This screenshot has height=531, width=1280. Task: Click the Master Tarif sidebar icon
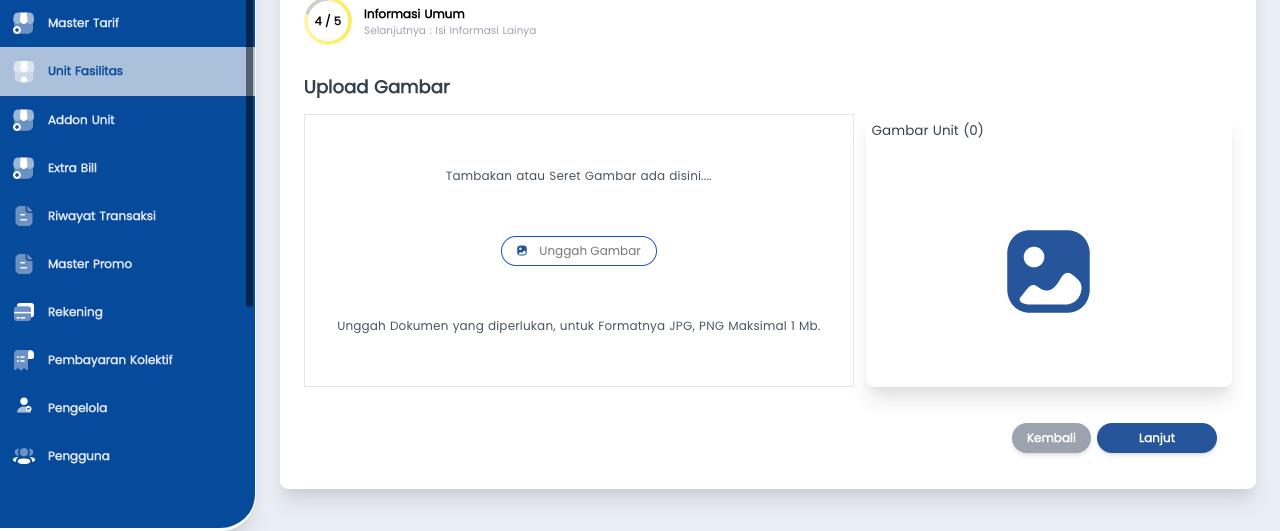tap(23, 23)
